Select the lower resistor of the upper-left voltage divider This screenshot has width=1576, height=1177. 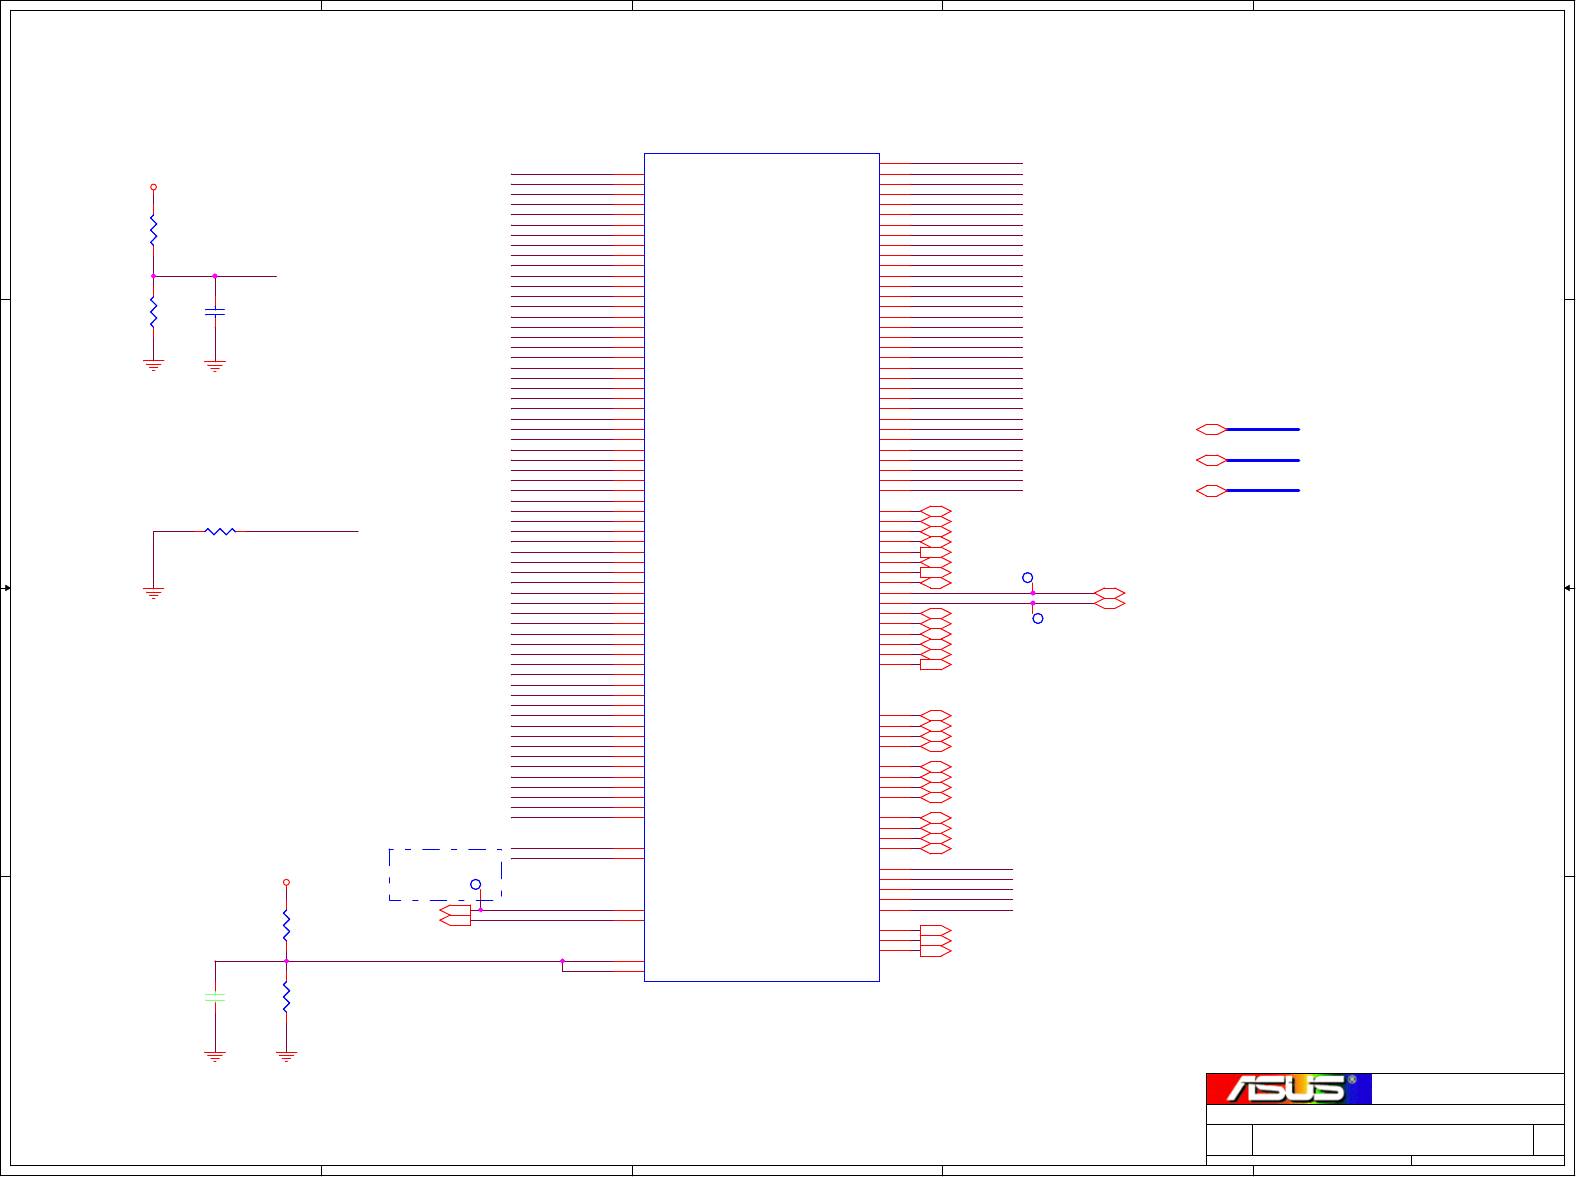click(153, 312)
